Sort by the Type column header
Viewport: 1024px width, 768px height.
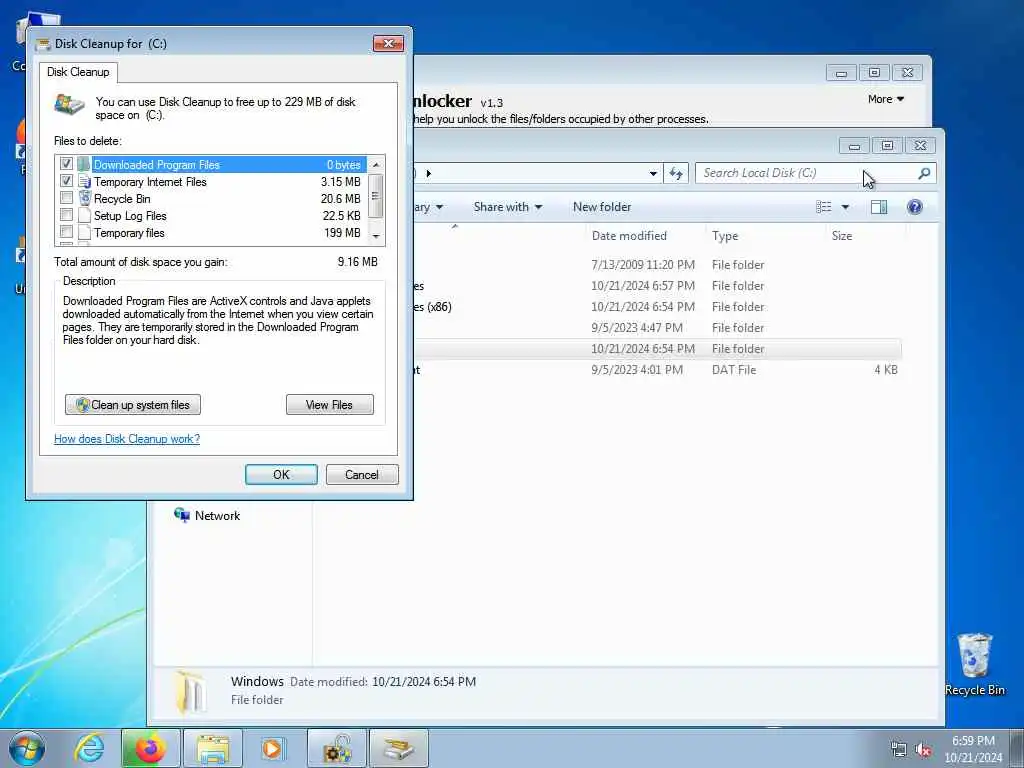(725, 236)
